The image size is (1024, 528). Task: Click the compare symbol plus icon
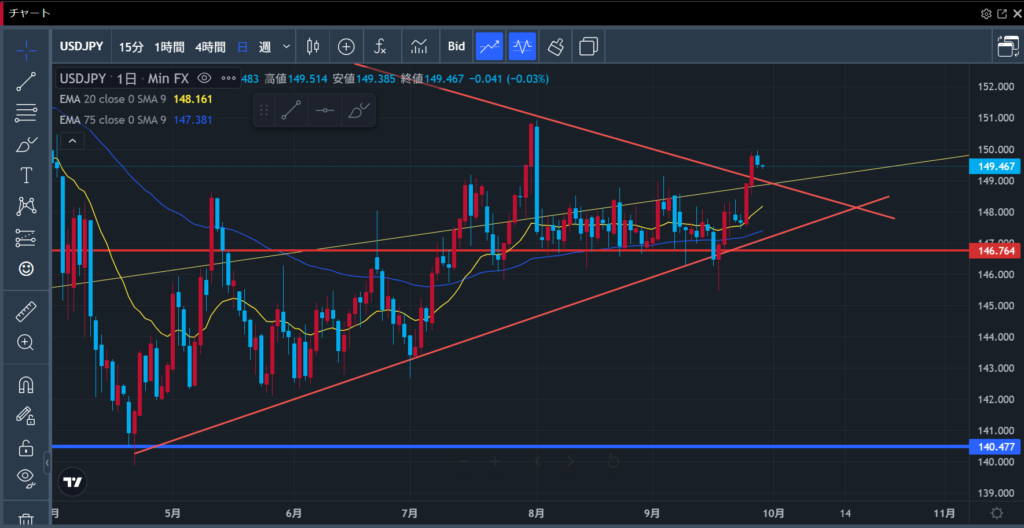point(346,46)
